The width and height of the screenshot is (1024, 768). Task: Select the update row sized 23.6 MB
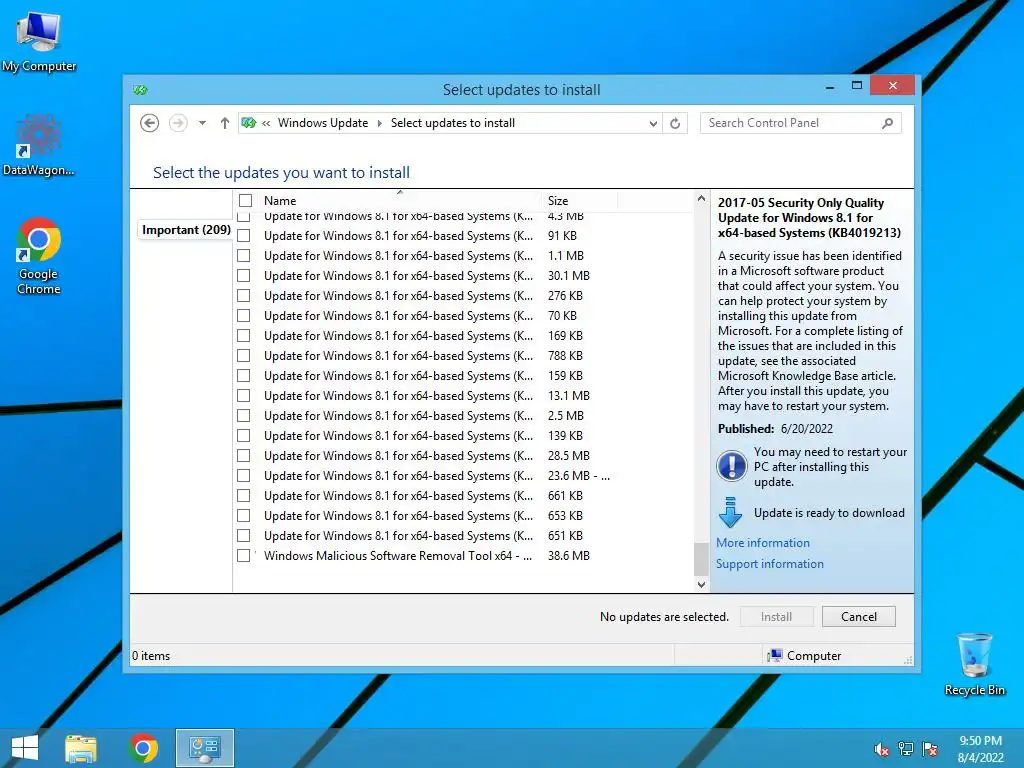463,476
